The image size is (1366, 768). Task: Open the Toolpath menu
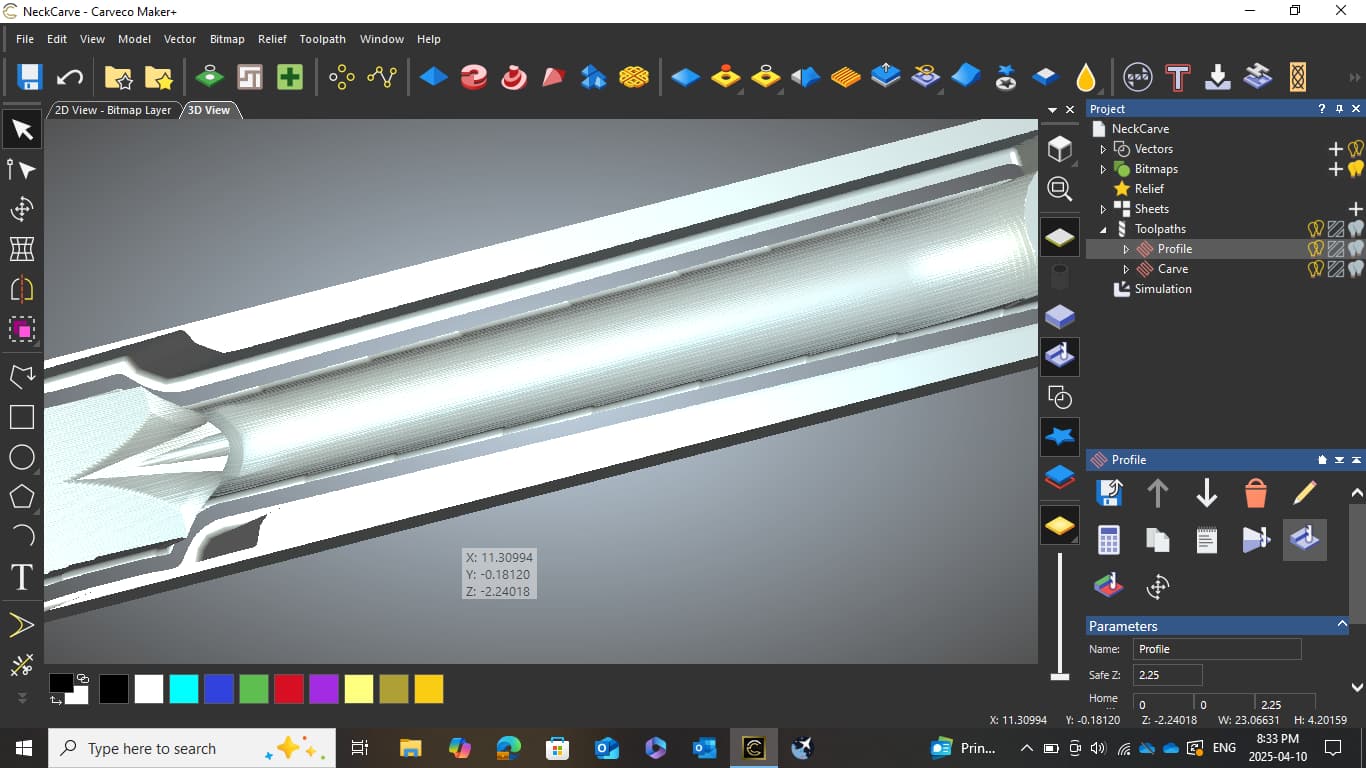[x=323, y=39]
